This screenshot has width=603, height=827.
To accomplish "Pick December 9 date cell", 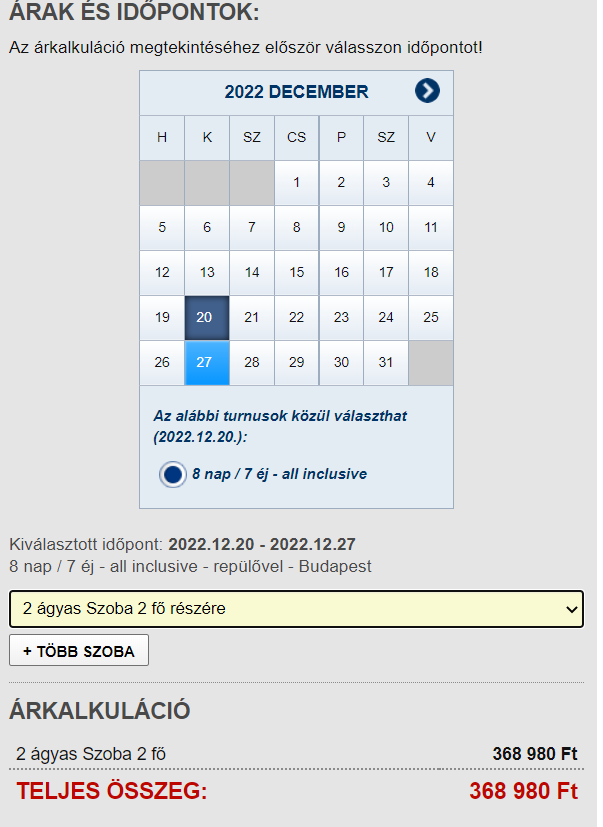I will pyautogui.click(x=341, y=227).
